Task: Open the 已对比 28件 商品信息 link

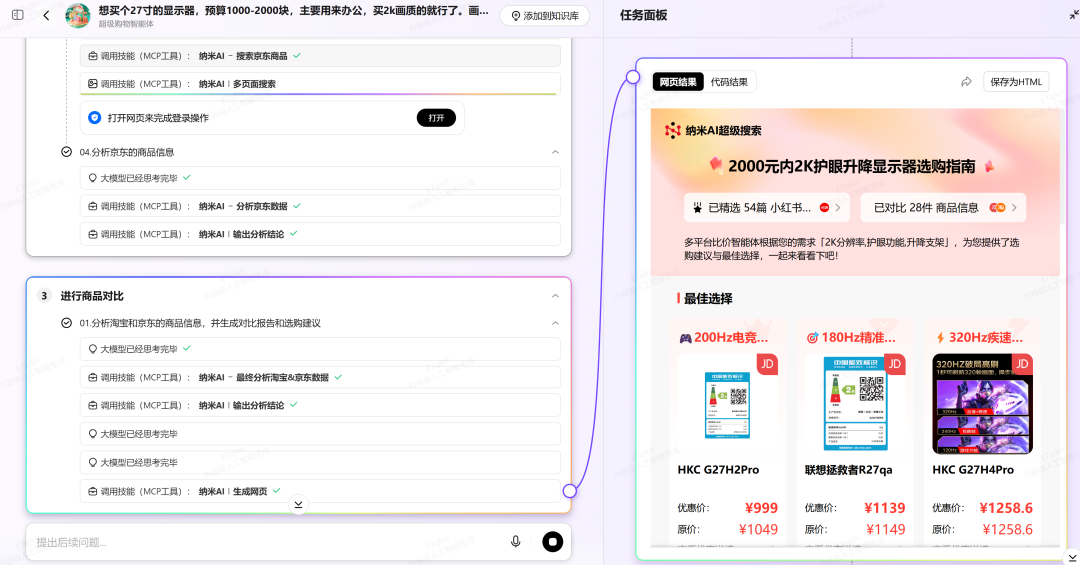Action: coord(944,208)
